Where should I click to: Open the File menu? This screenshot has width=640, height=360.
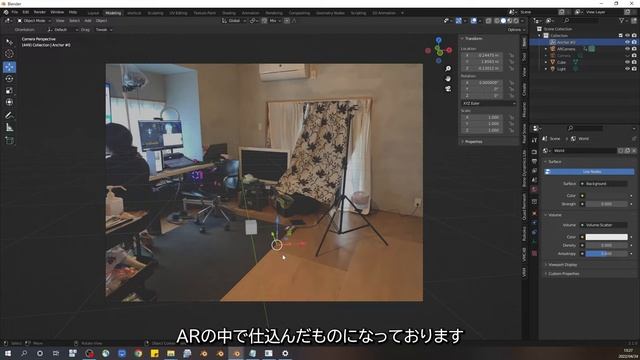click(15, 13)
